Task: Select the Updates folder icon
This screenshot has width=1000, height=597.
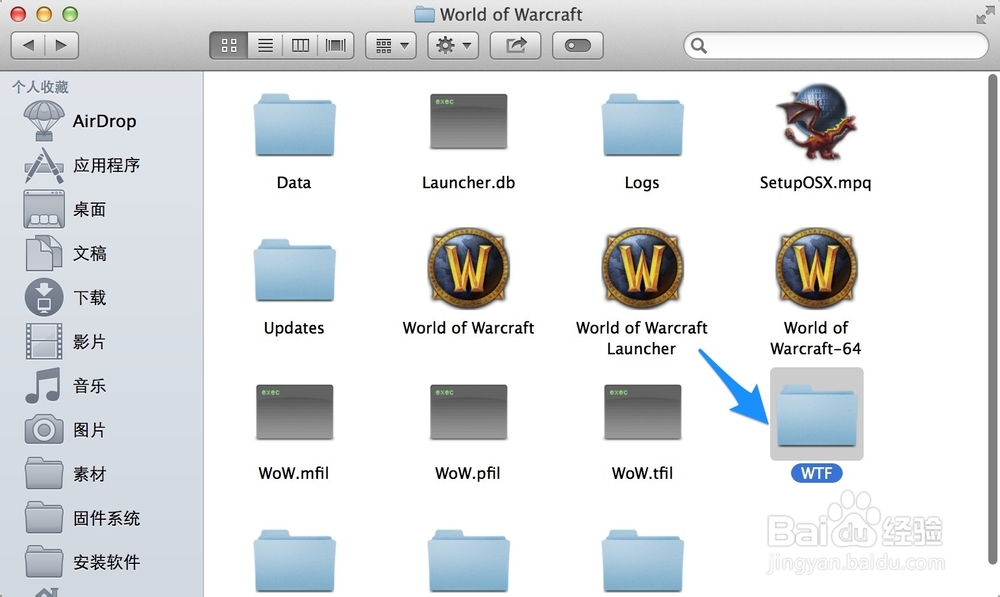Action: coord(294,270)
